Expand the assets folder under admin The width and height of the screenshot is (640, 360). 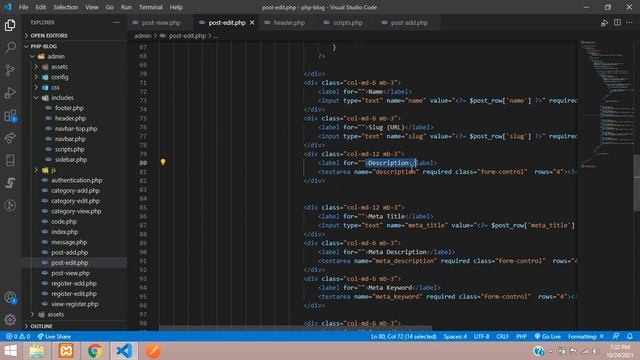coord(59,67)
